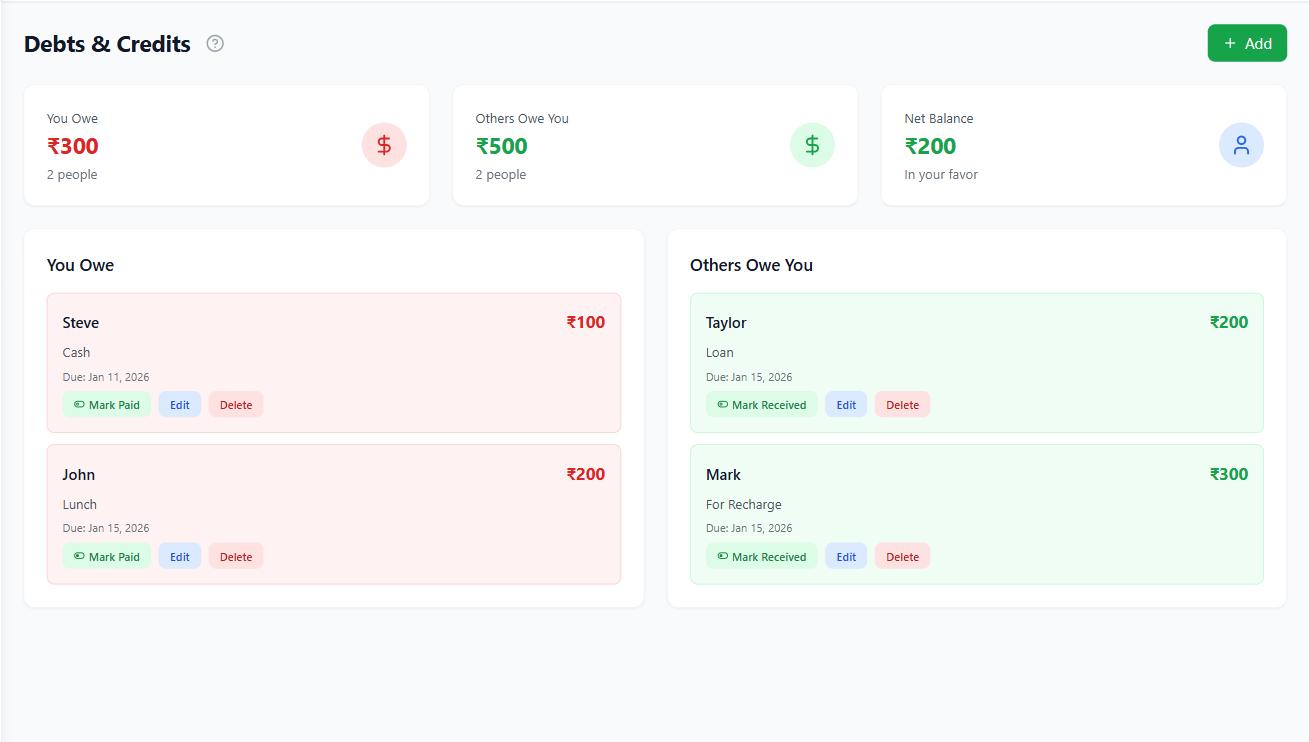1309x742 pixels.
Task: Click the green dollar icon on Others Owe You
Action: coord(812,145)
